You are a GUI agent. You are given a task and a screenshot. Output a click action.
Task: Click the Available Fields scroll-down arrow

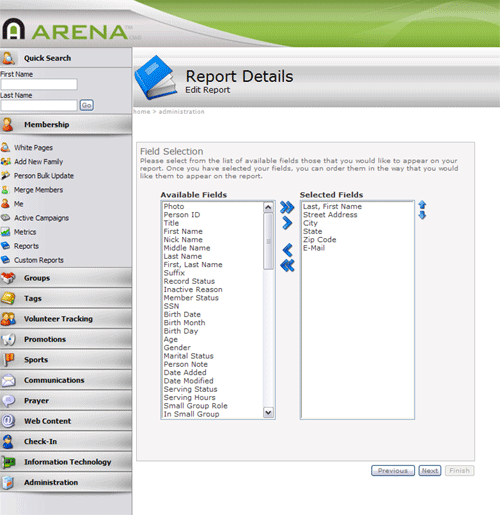coord(268,413)
